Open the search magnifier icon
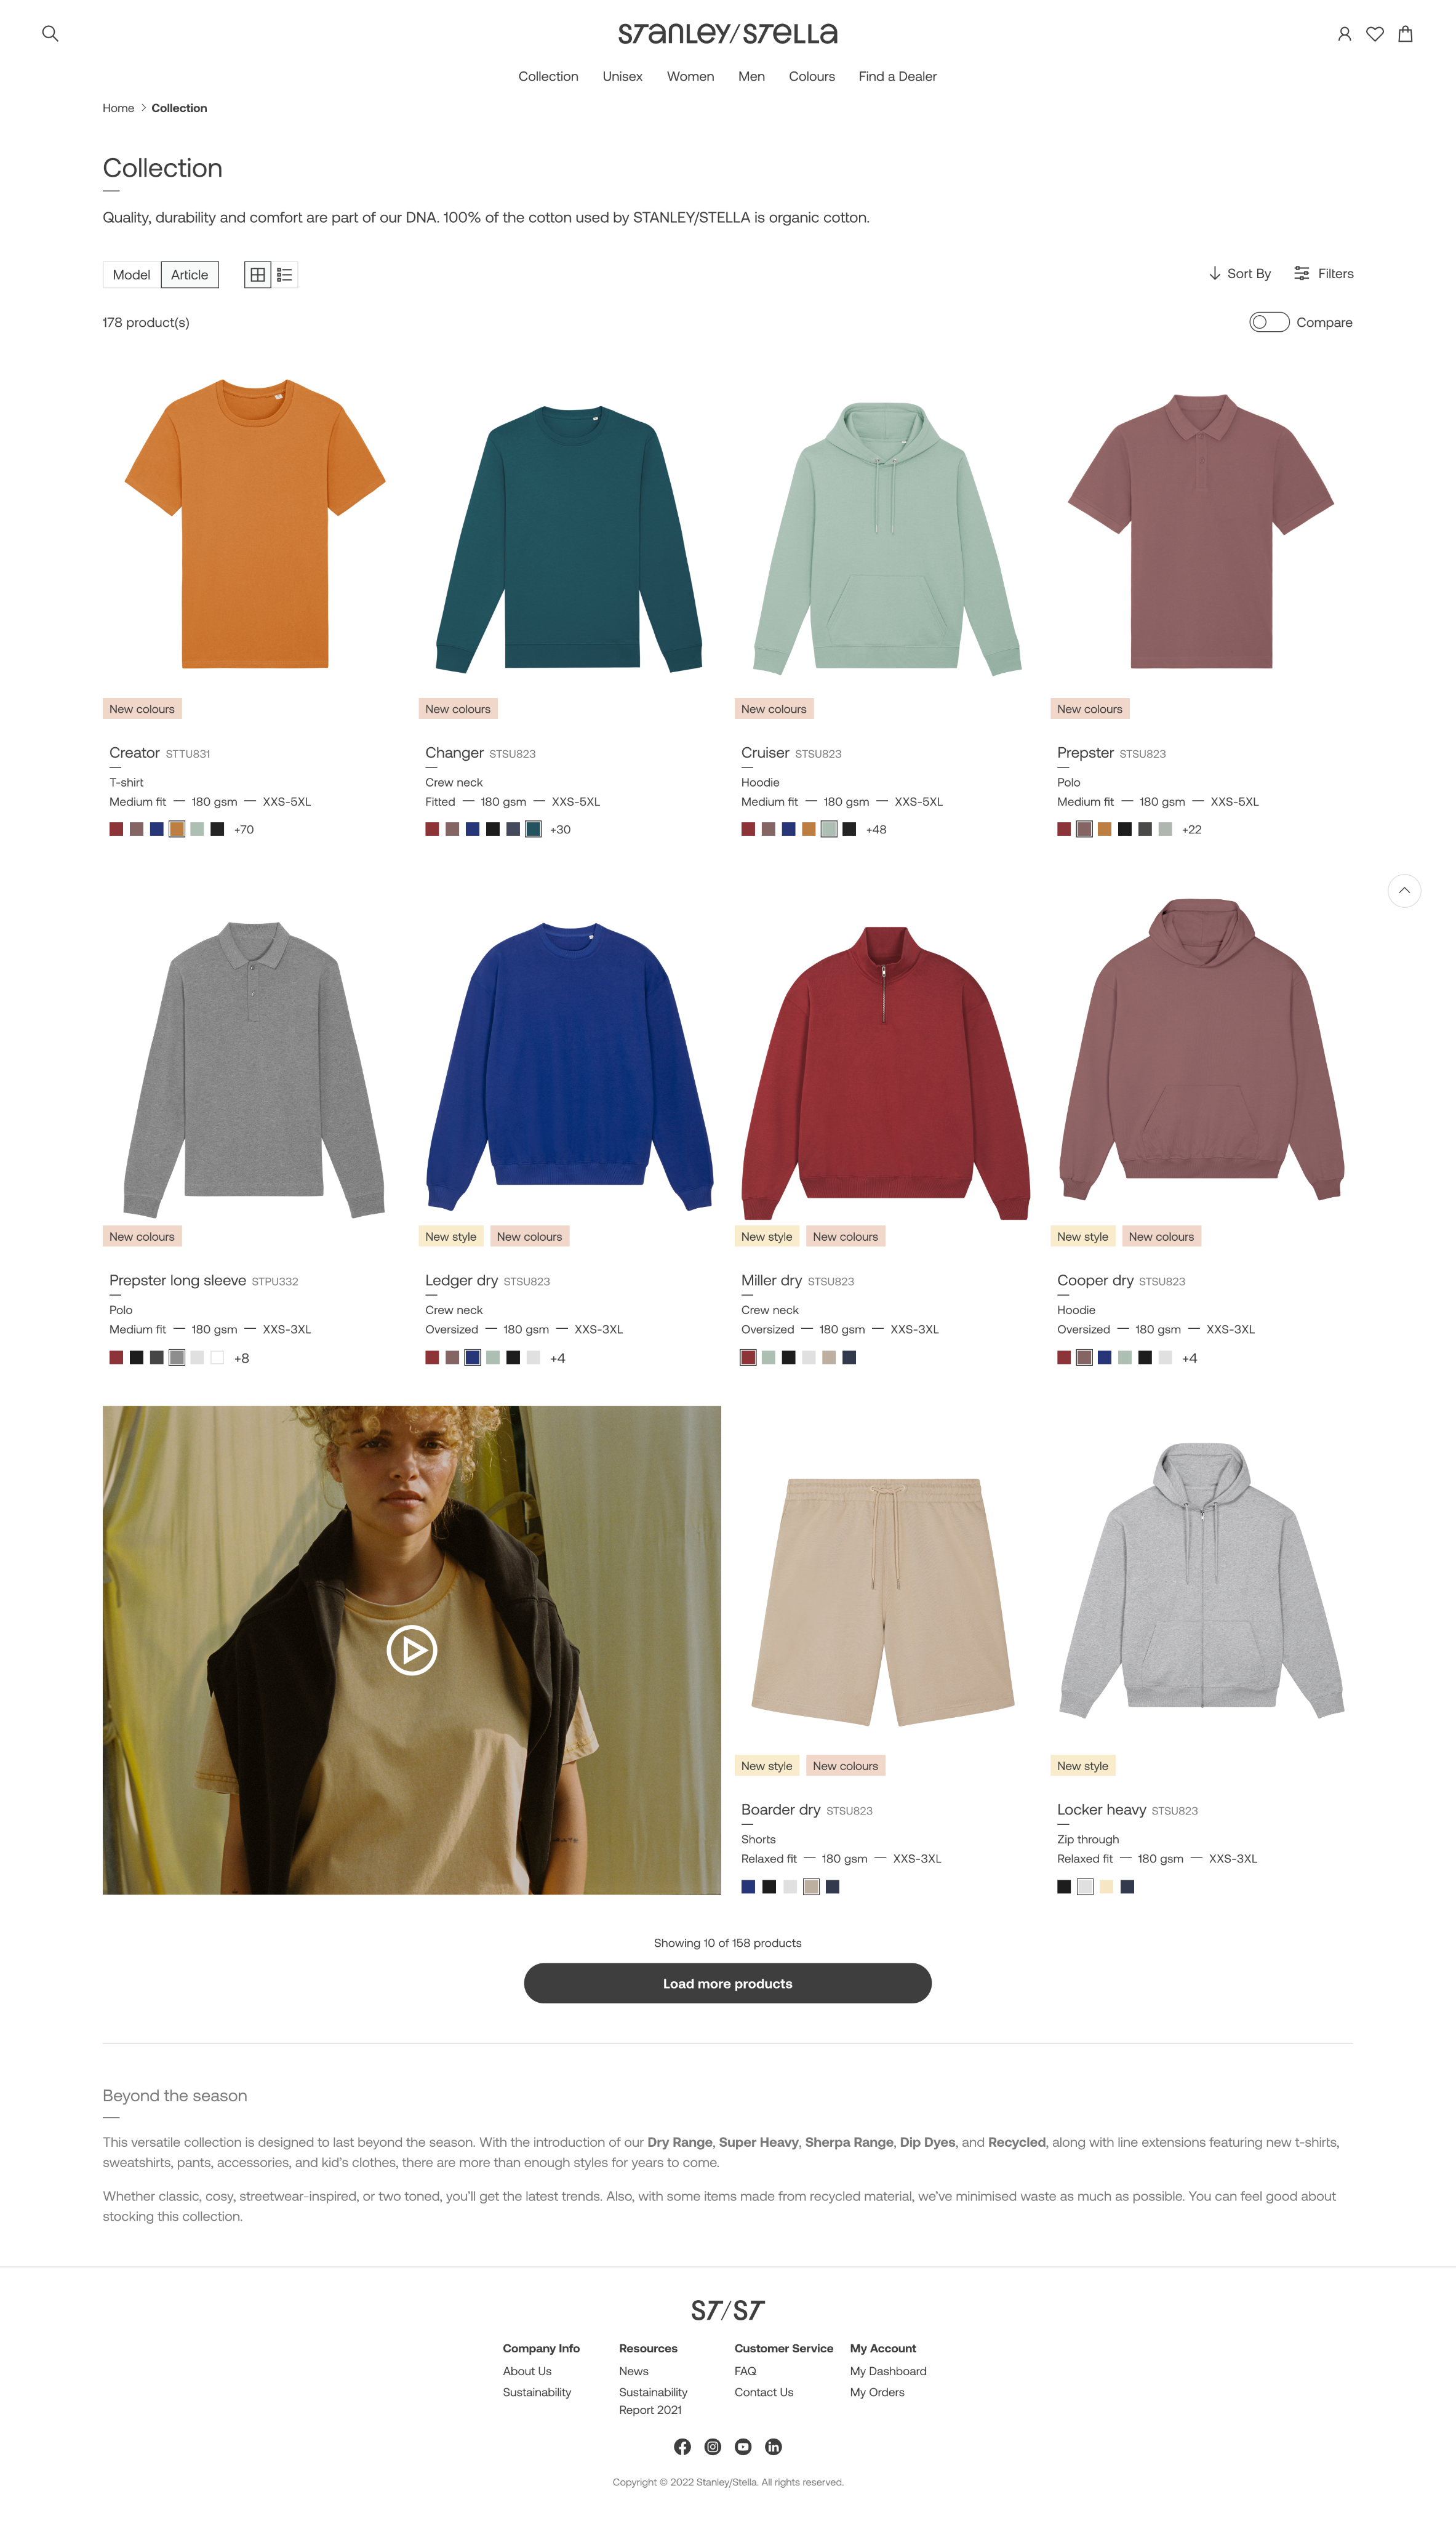Image resolution: width=1456 pixels, height=2521 pixels. click(x=50, y=33)
